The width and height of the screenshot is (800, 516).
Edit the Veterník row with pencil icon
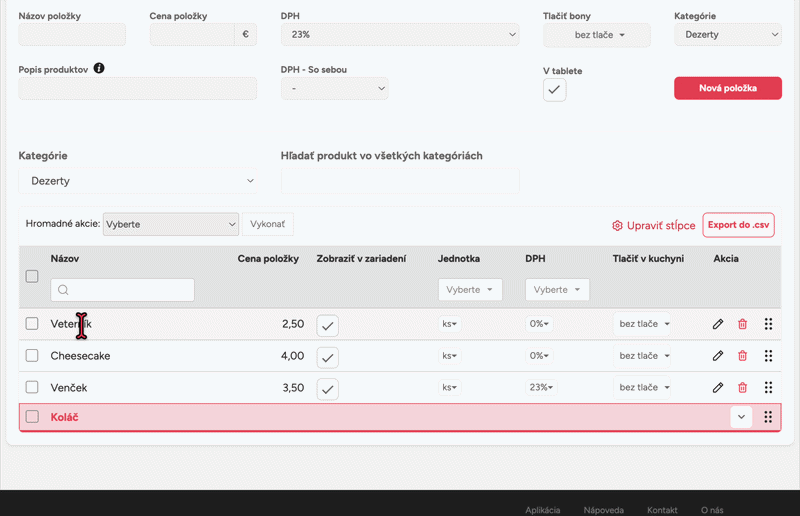pos(717,324)
